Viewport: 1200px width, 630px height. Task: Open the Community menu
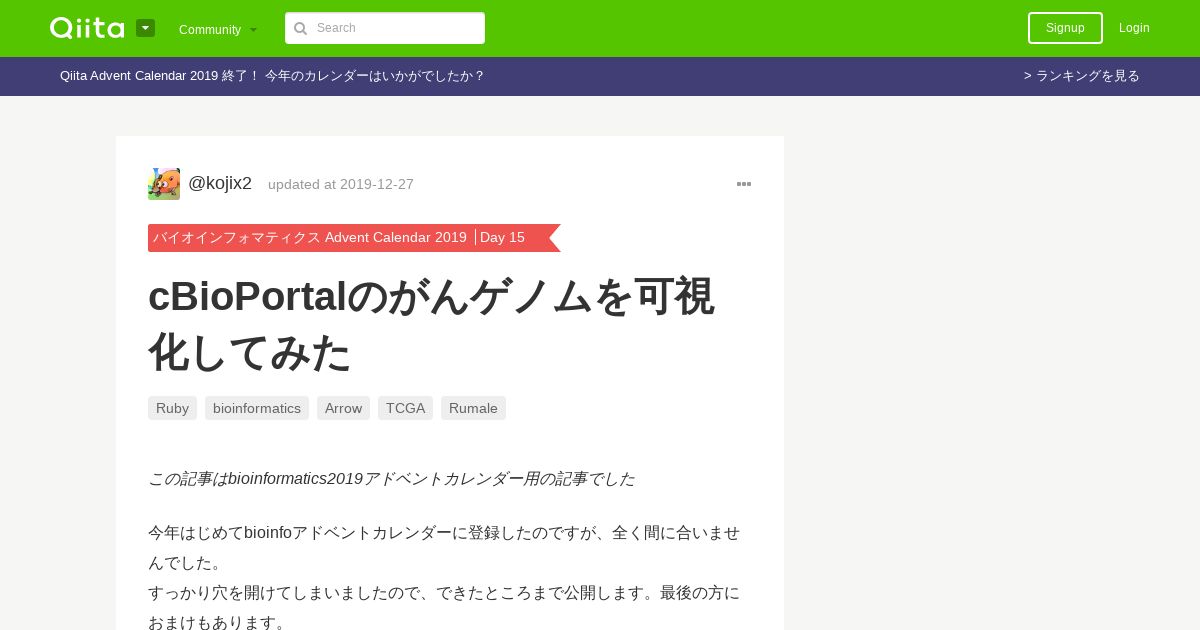click(218, 29)
